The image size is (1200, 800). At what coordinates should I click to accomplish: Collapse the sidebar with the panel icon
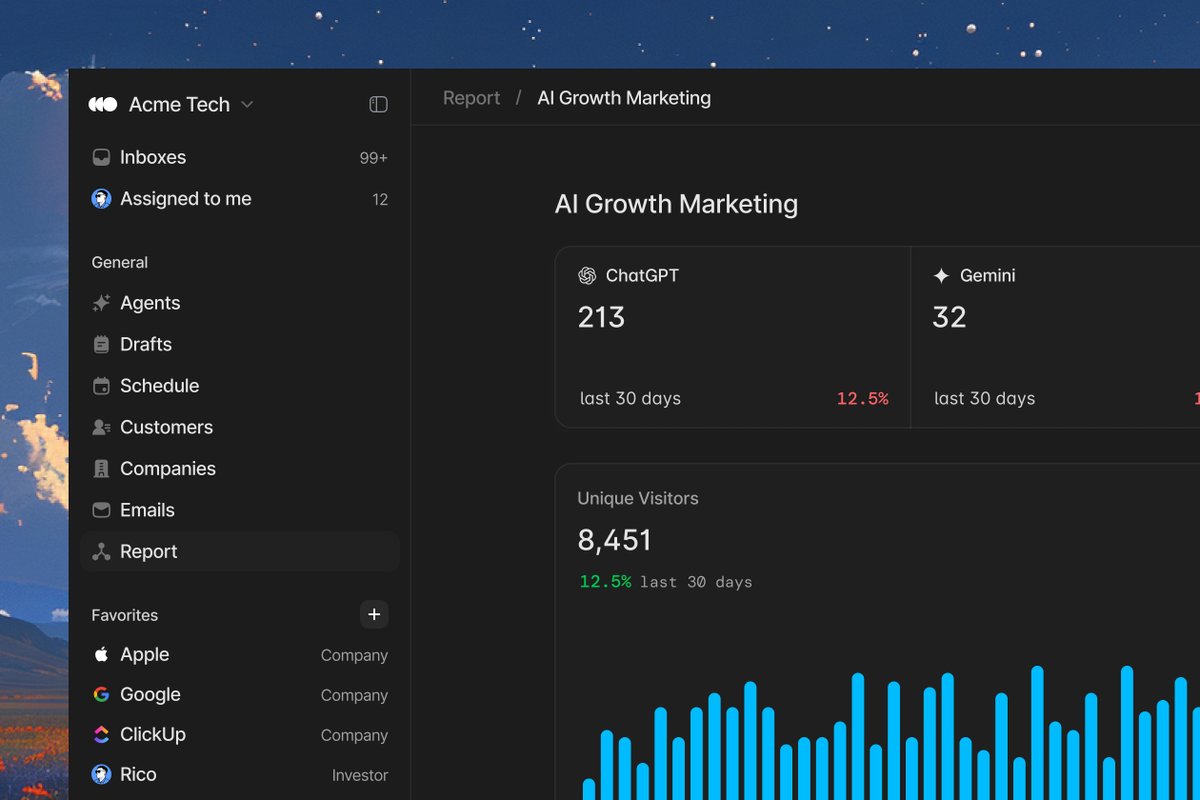pos(378,104)
